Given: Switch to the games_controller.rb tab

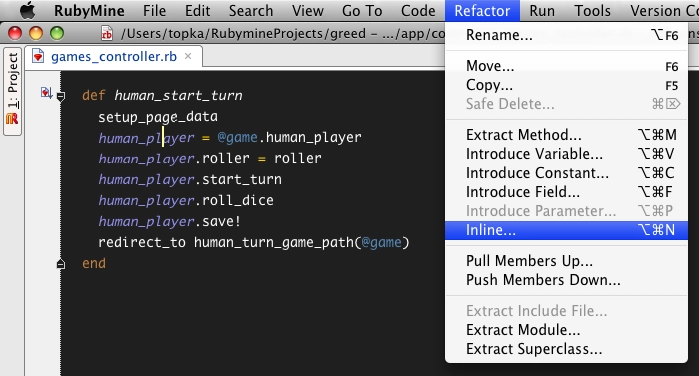Looking at the screenshot, I should point(114,57).
